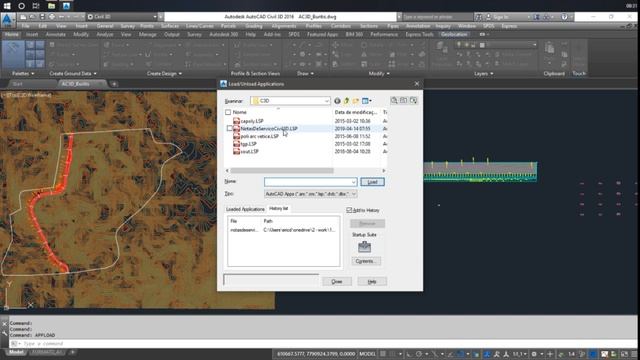Image resolution: width=640 pixels, height=360 pixels.
Task: Open Cortana search circle in taskbar
Action: [x=22, y=6]
